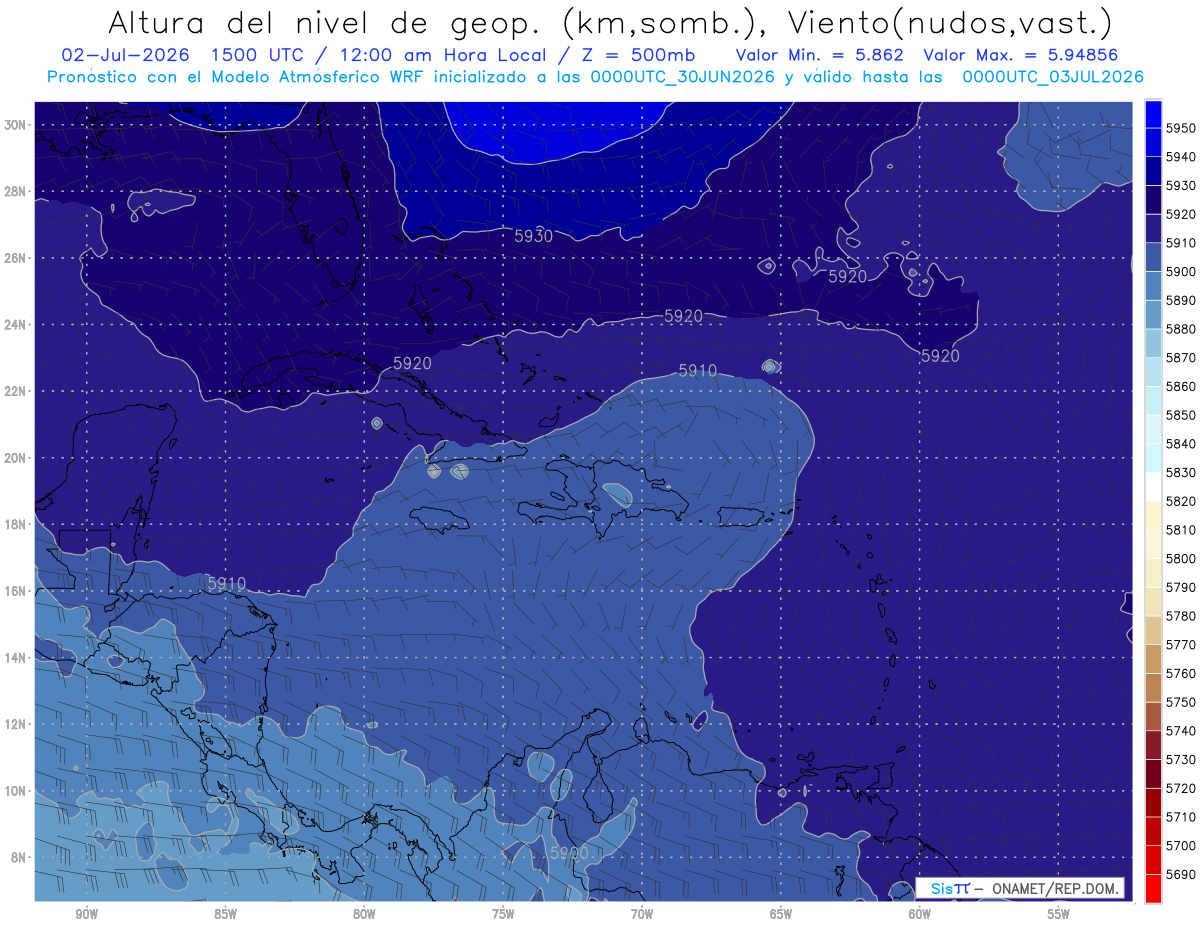Click the 'ONAMET/REP.DOM.' logo box
1200x927 pixels.
tap(1020, 887)
